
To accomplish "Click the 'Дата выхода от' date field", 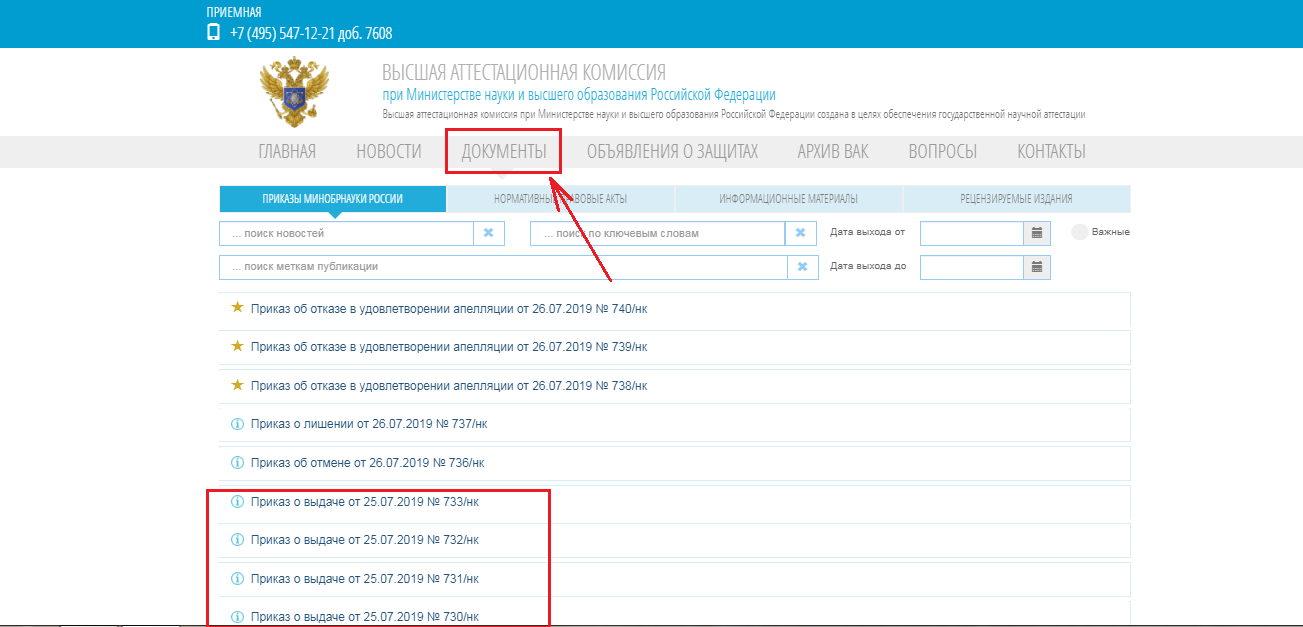I will click(x=971, y=233).
